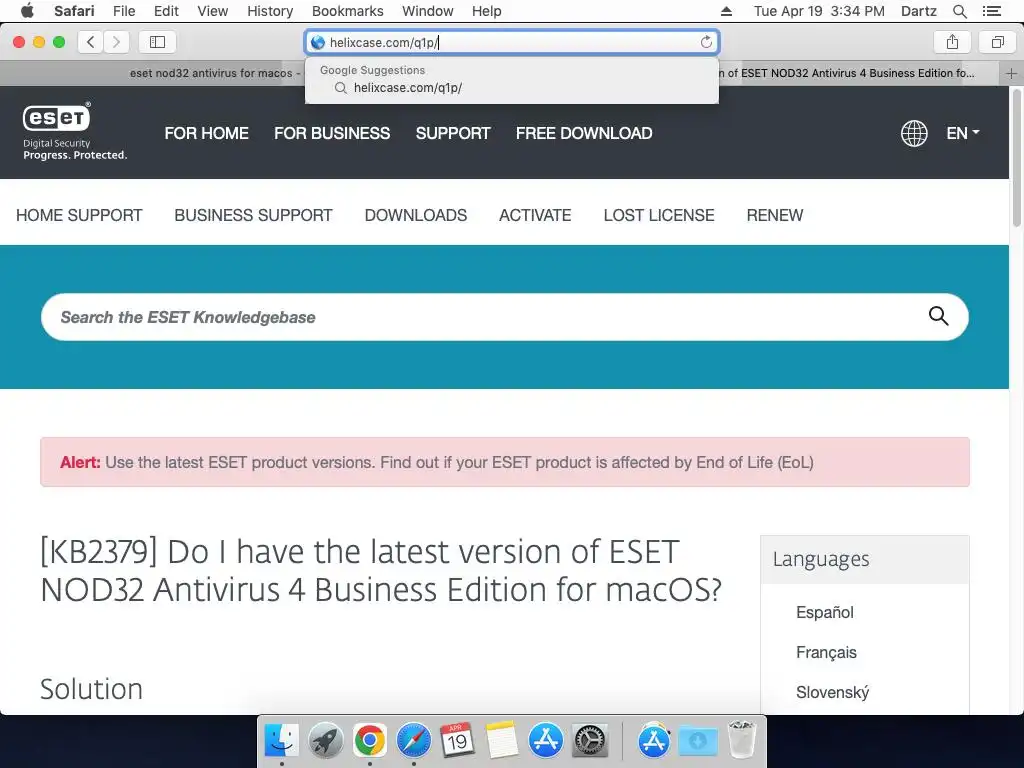Image resolution: width=1024 pixels, height=768 pixels.
Task: Open the LOST LICENSE link
Action: point(658,215)
